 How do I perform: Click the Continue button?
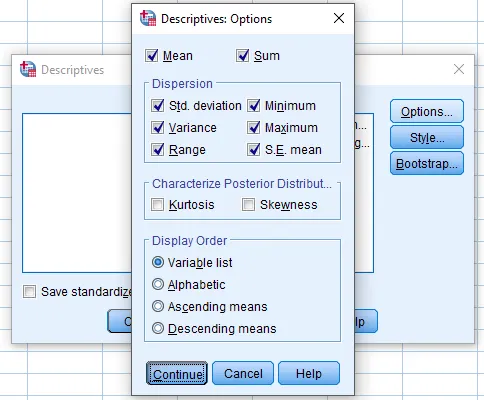pyautogui.click(x=177, y=373)
